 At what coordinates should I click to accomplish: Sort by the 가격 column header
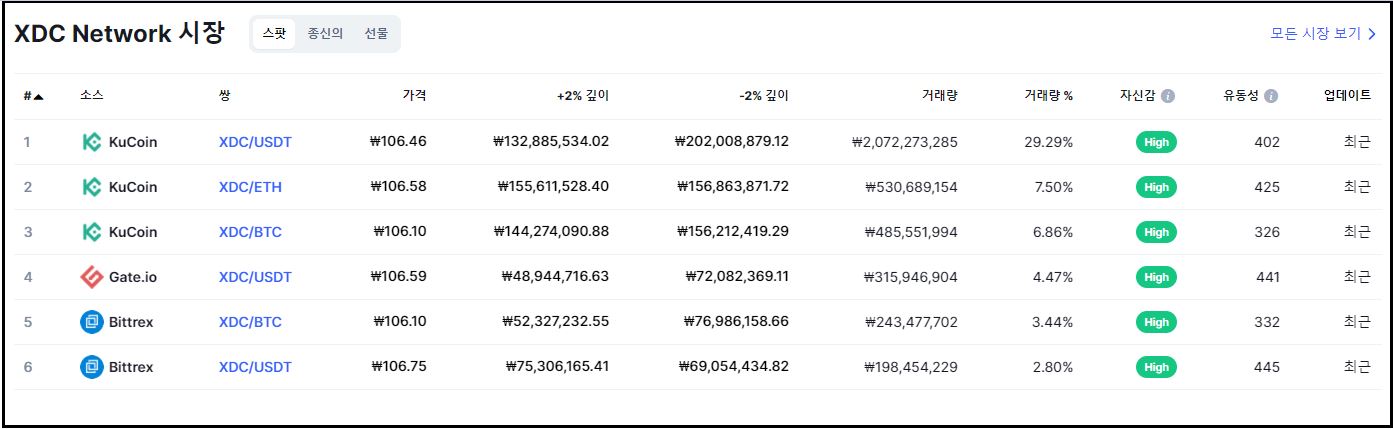point(414,96)
